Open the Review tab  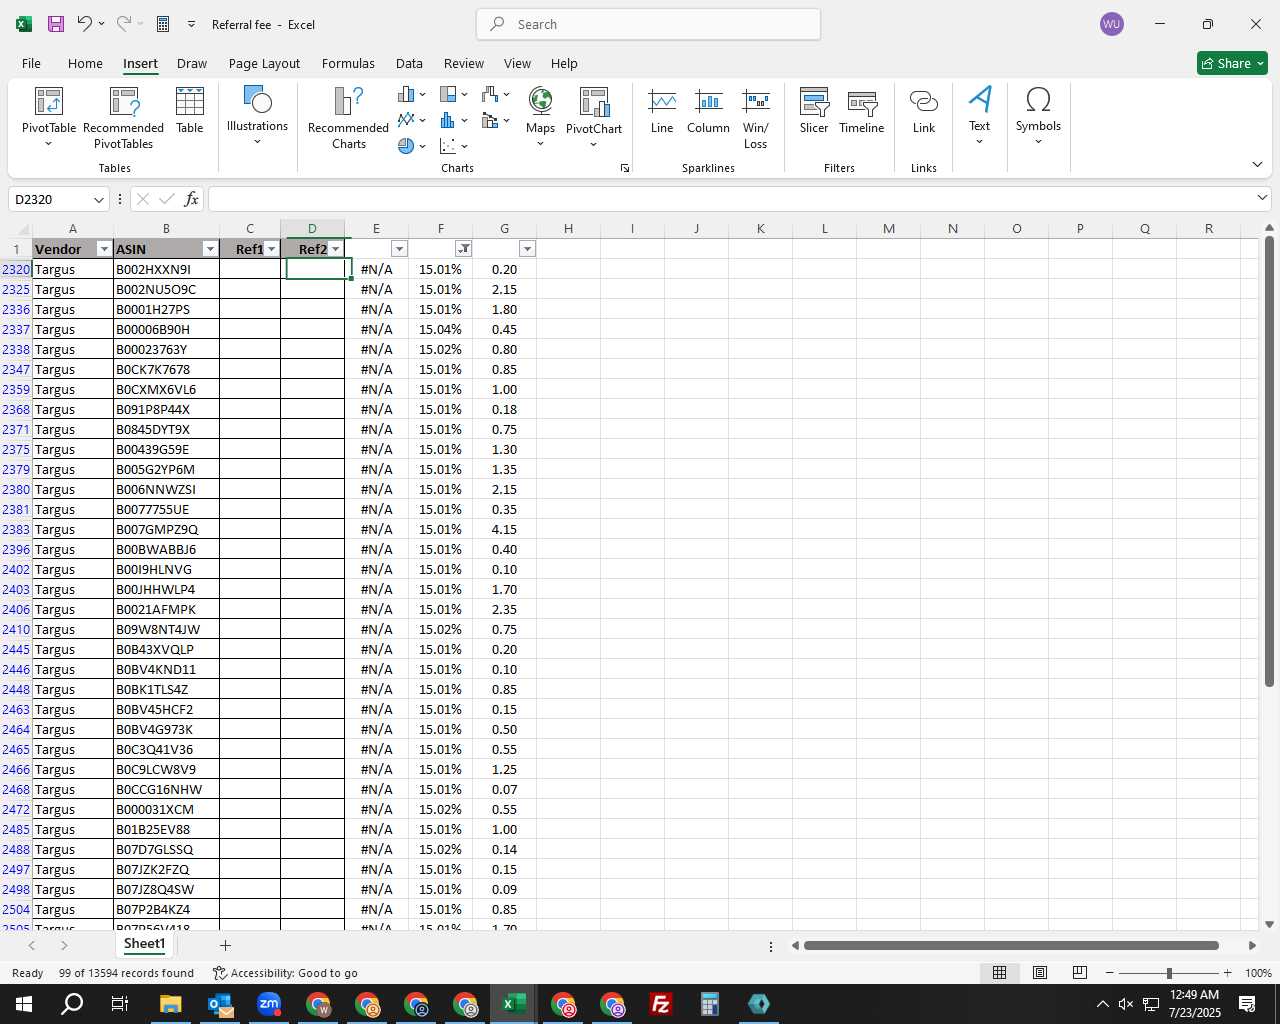pyautogui.click(x=464, y=63)
